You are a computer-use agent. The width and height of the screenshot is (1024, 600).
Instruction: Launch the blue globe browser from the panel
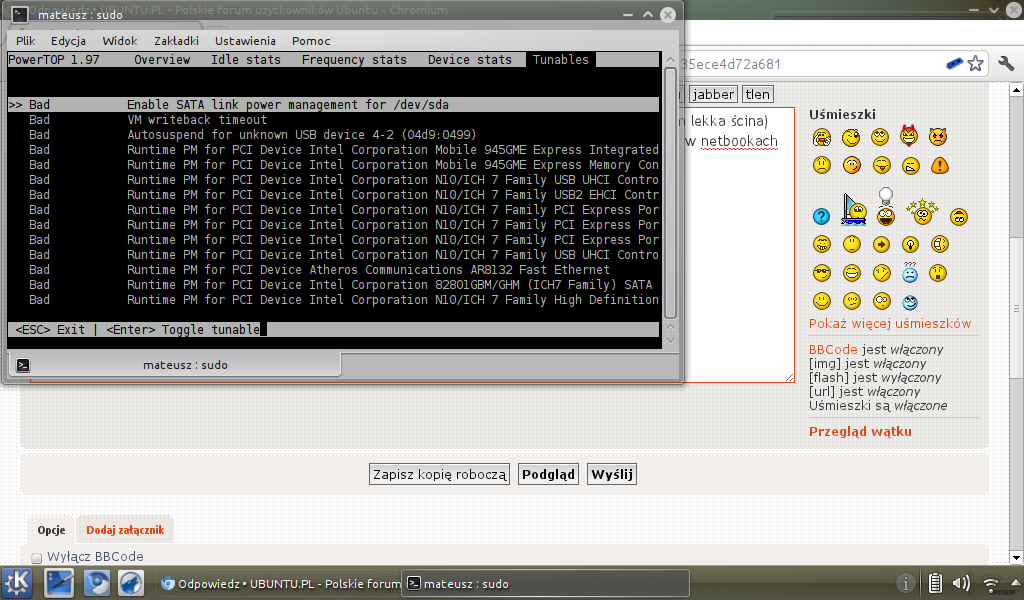coord(97,582)
